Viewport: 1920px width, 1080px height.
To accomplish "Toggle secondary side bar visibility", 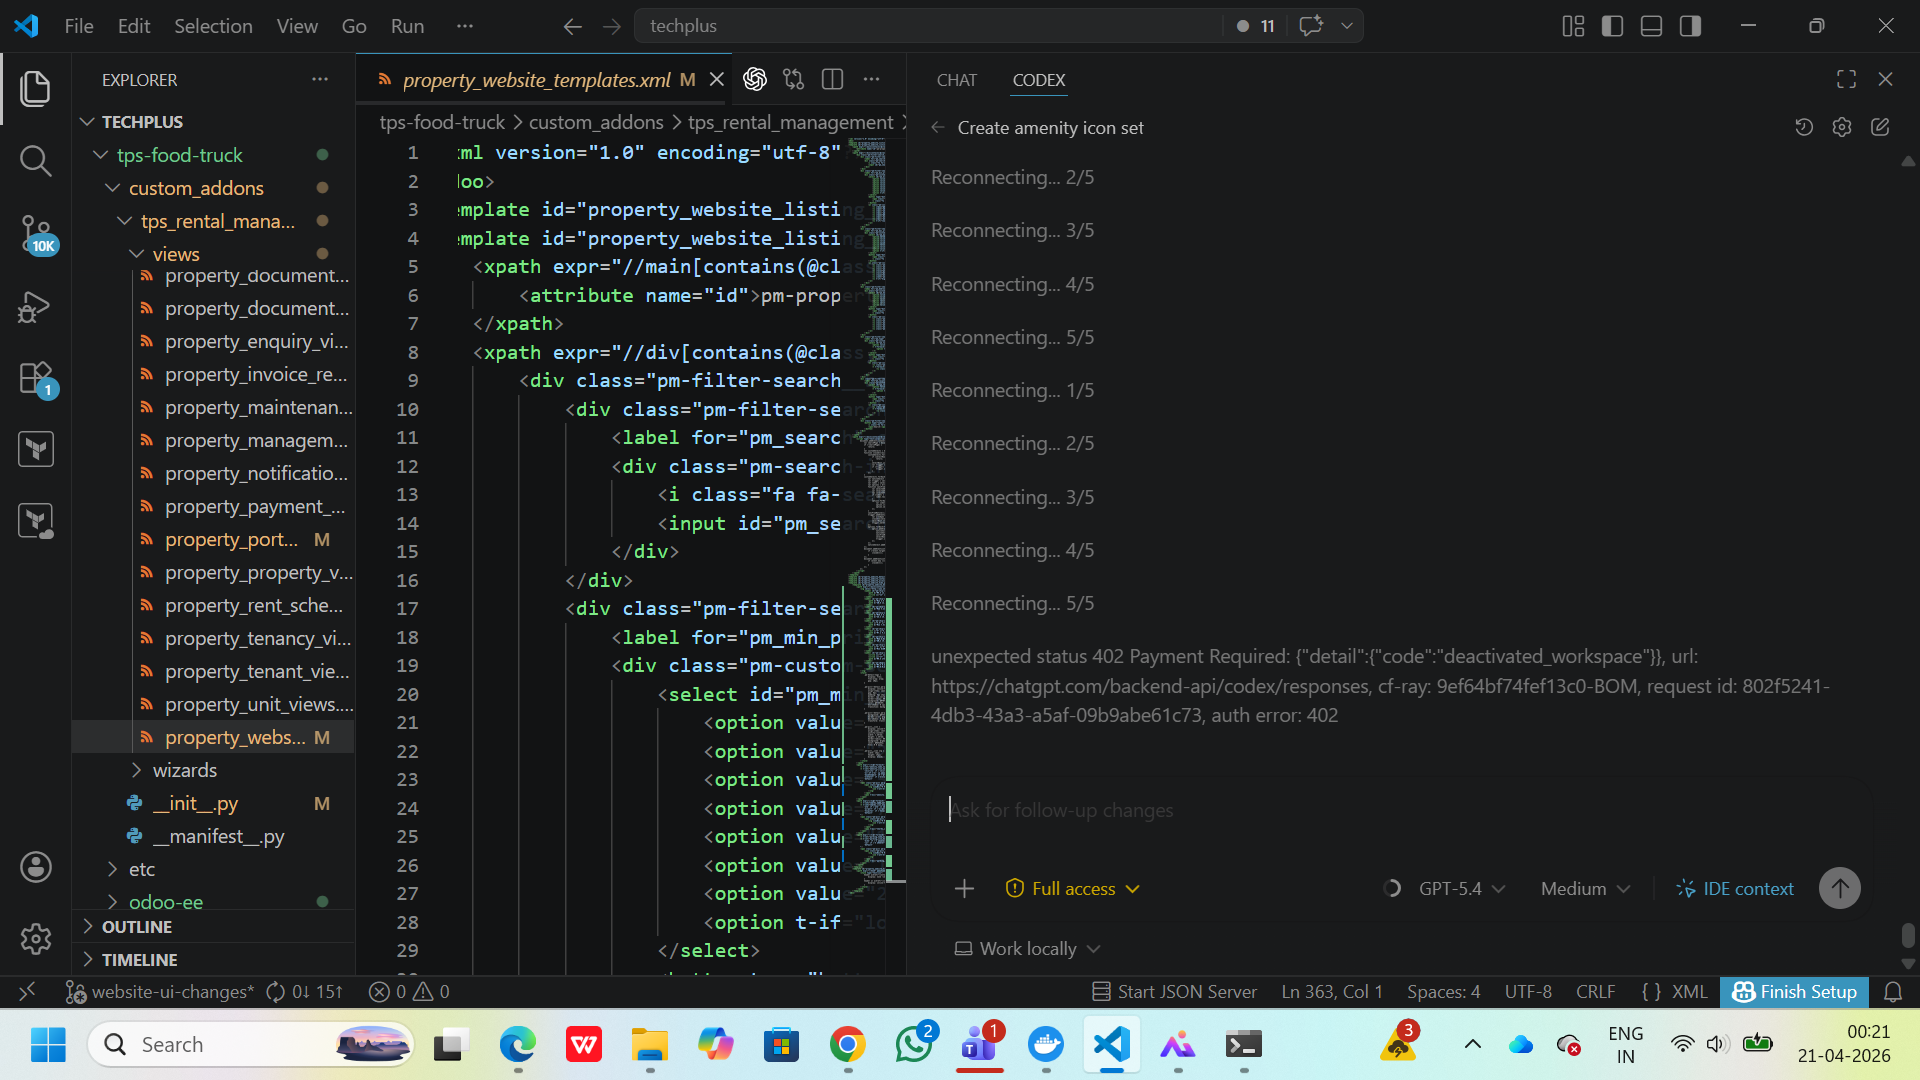I will click(x=1690, y=26).
